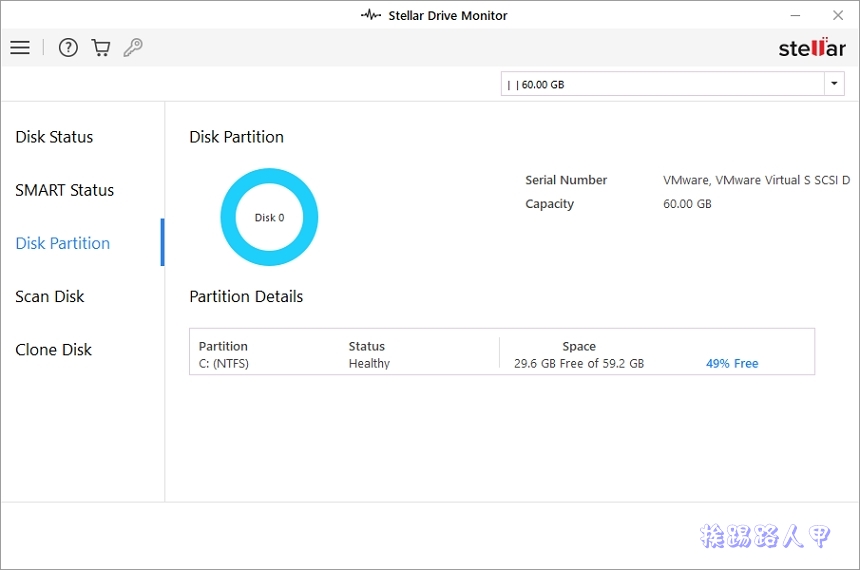The height and width of the screenshot is (570, 860).
Task: Click the 60.00 GB drive combo box
Action: [662, 84]
